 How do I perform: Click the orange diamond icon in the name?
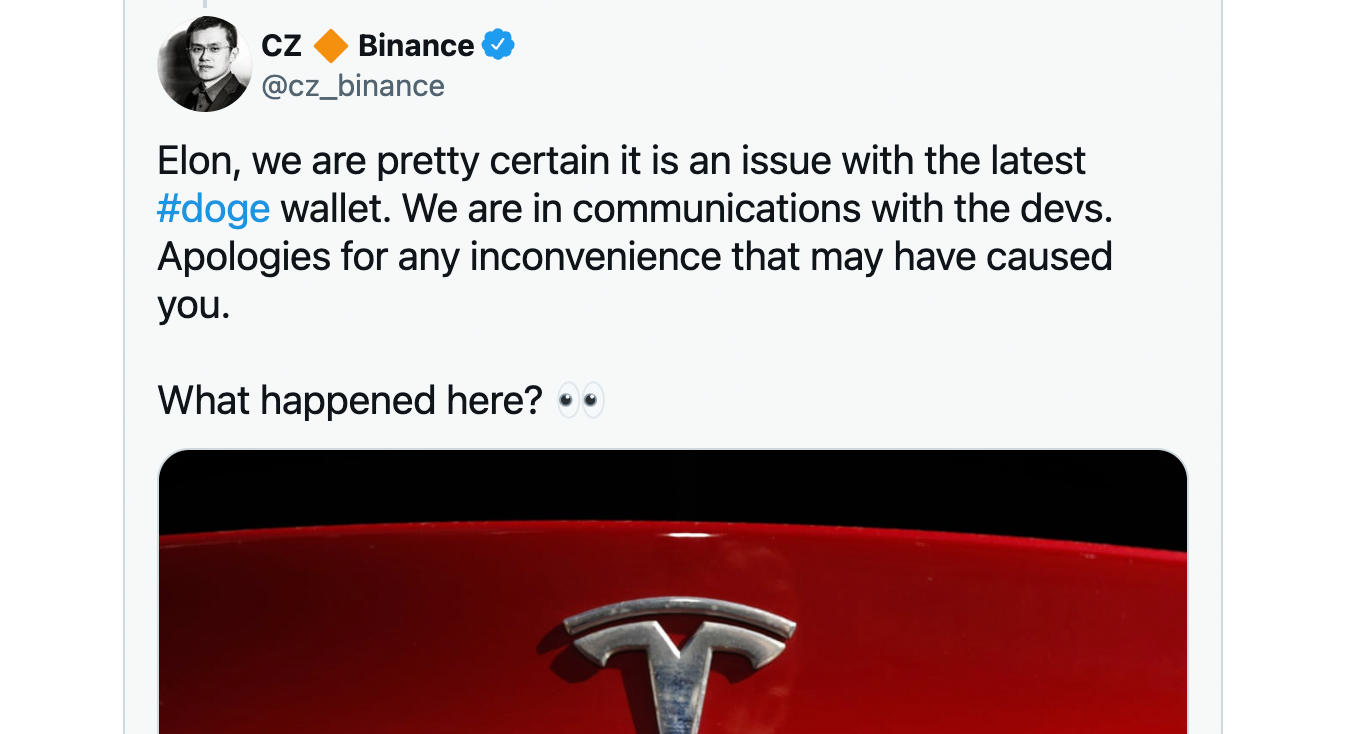click(330, 46)
